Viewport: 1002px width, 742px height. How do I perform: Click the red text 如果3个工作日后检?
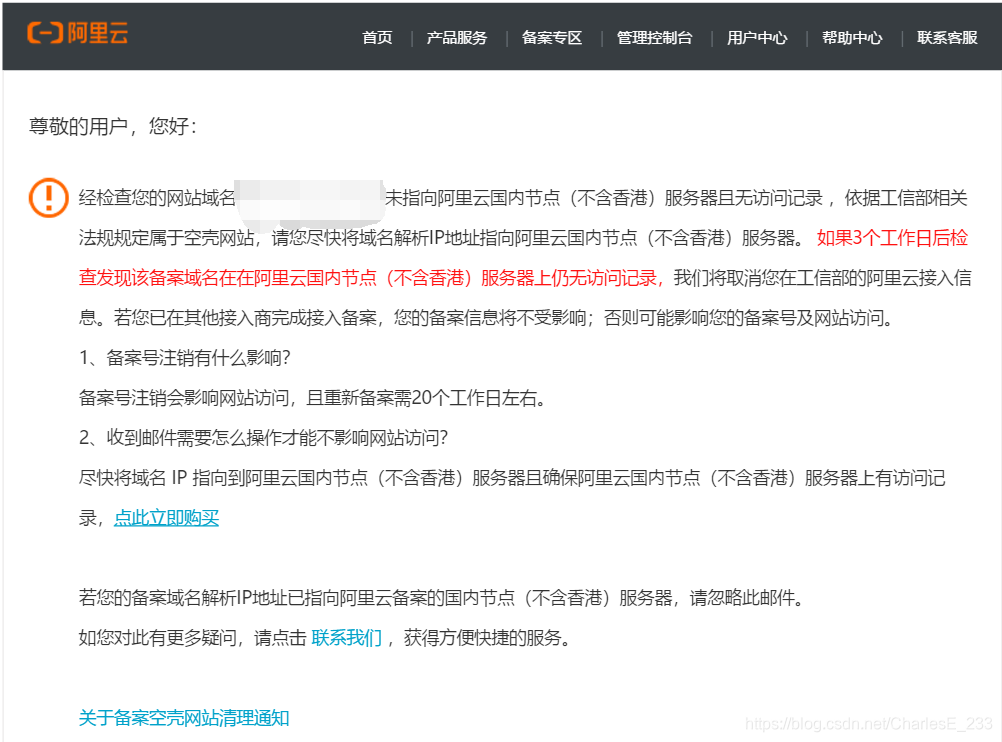tap(893, 238)
